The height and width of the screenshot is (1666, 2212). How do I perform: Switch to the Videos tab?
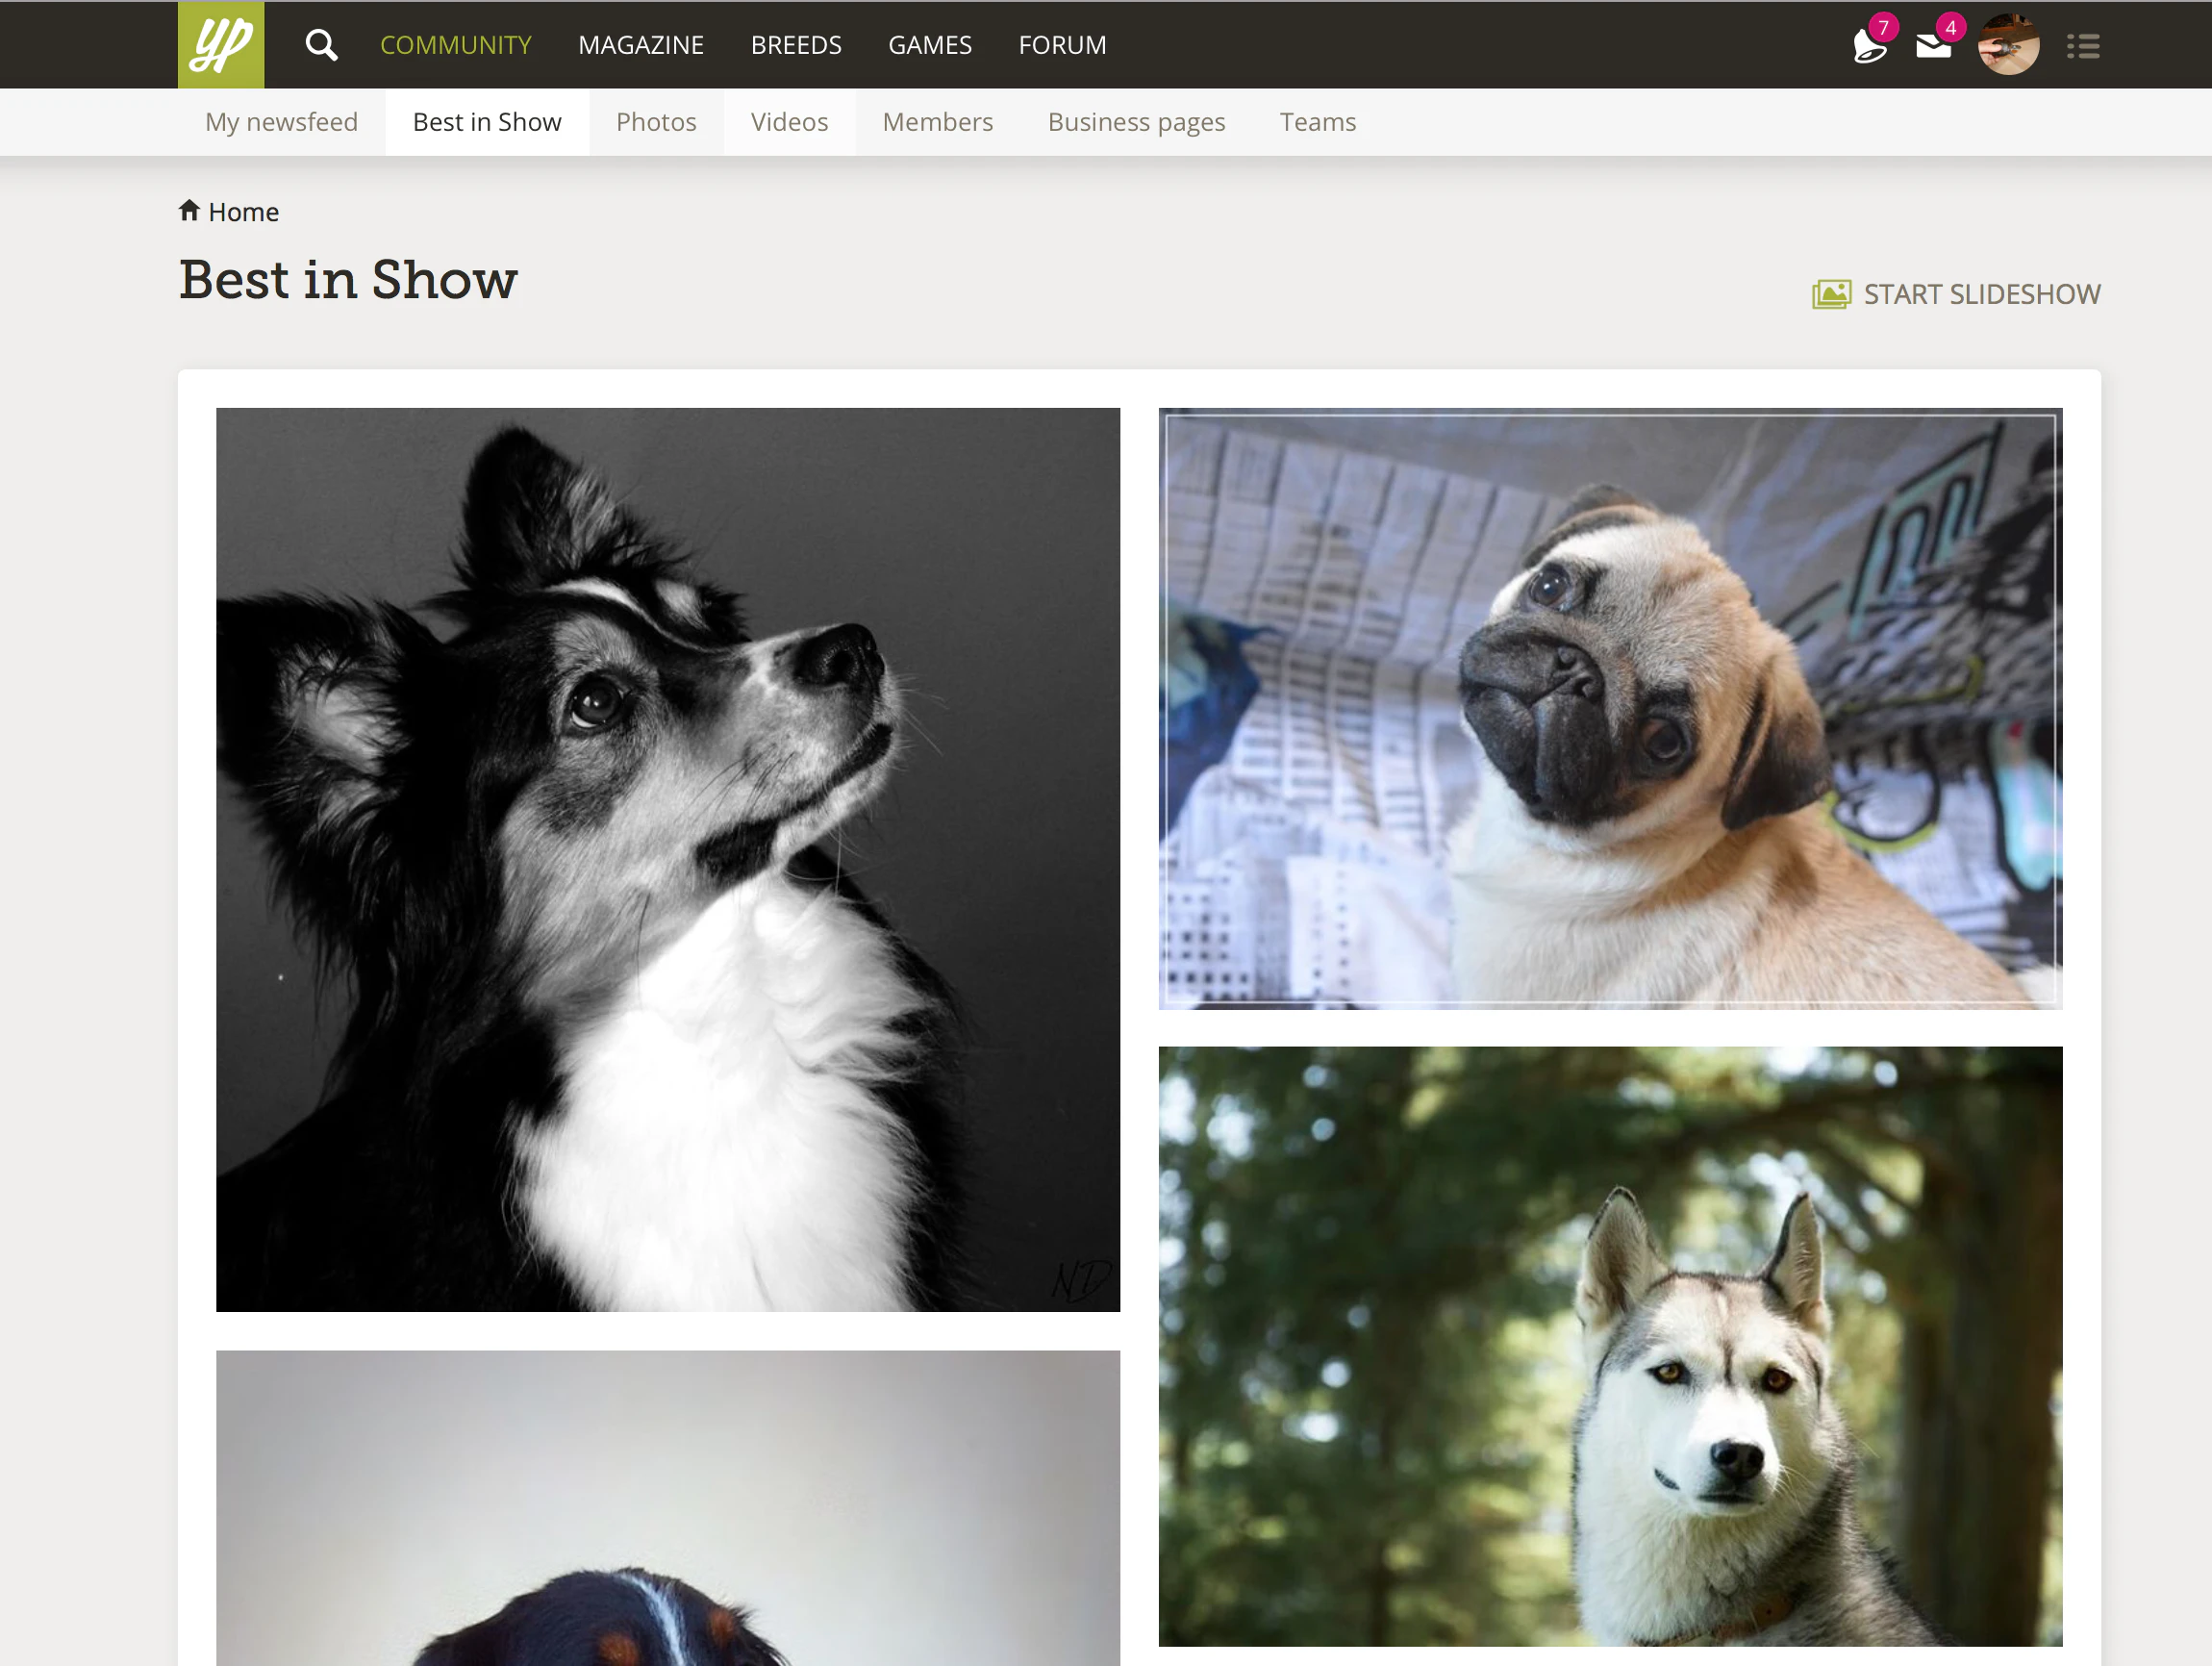click(x=789, y=122)
